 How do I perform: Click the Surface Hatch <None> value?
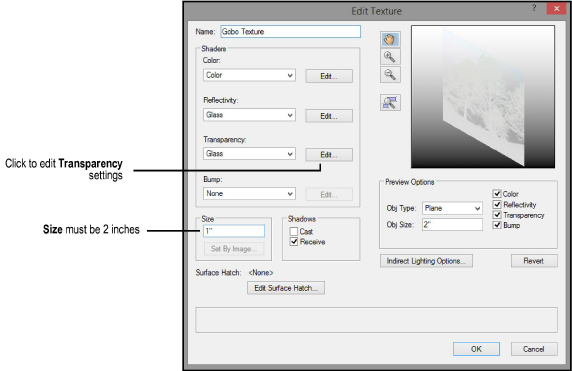pos(261,273)
